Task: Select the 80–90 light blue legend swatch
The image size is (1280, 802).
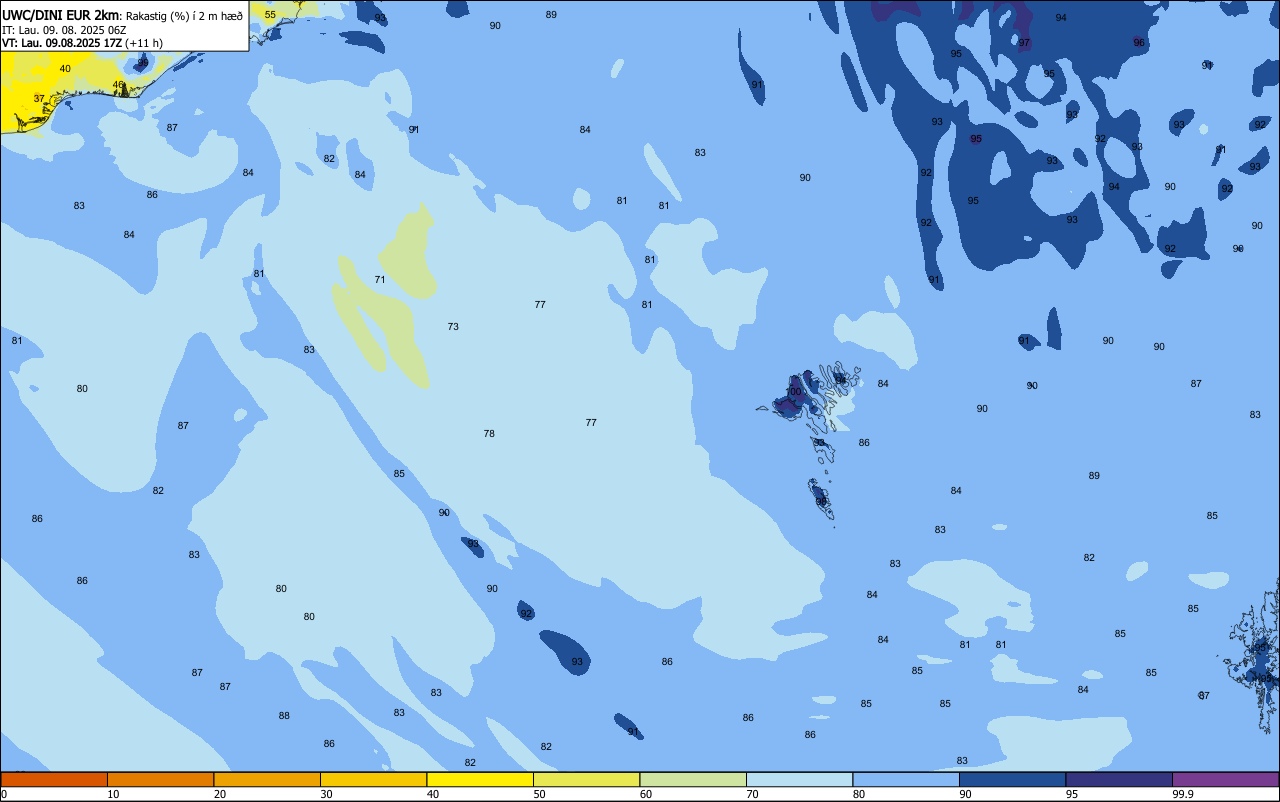Action: coord(906,779)
